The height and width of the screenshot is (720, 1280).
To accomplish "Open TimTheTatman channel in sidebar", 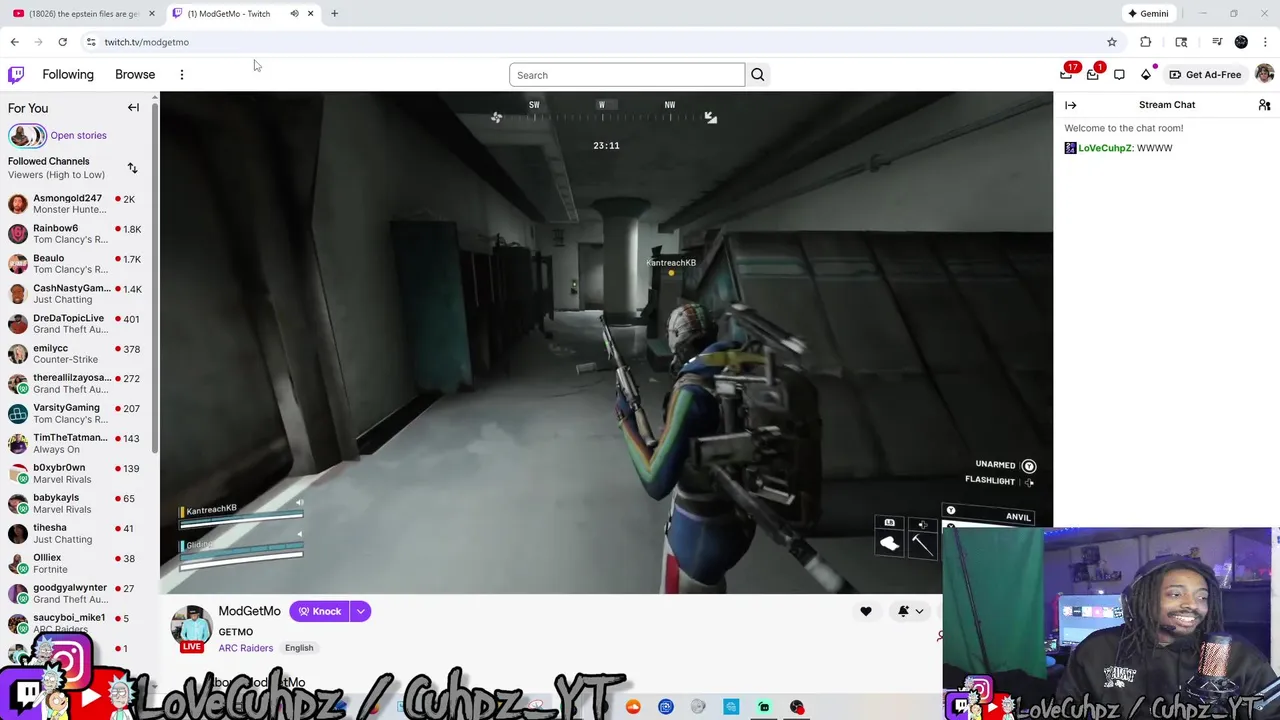I will 79,444.
